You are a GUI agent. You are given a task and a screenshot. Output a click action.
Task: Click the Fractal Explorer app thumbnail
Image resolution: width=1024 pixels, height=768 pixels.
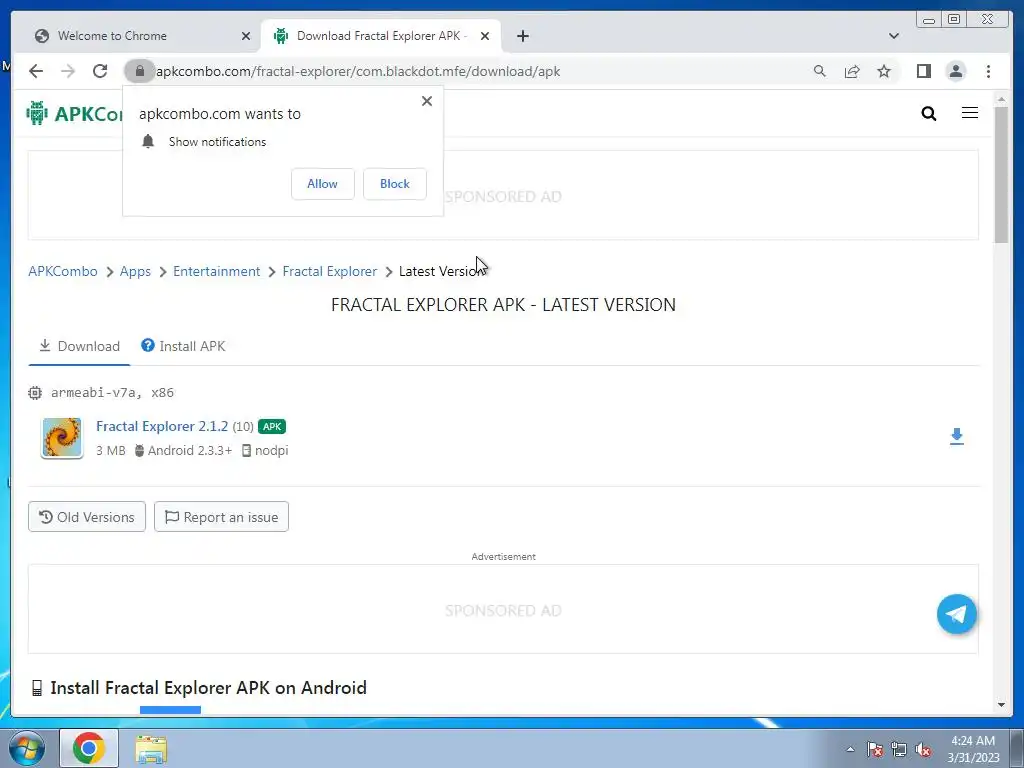pos(62,438)
